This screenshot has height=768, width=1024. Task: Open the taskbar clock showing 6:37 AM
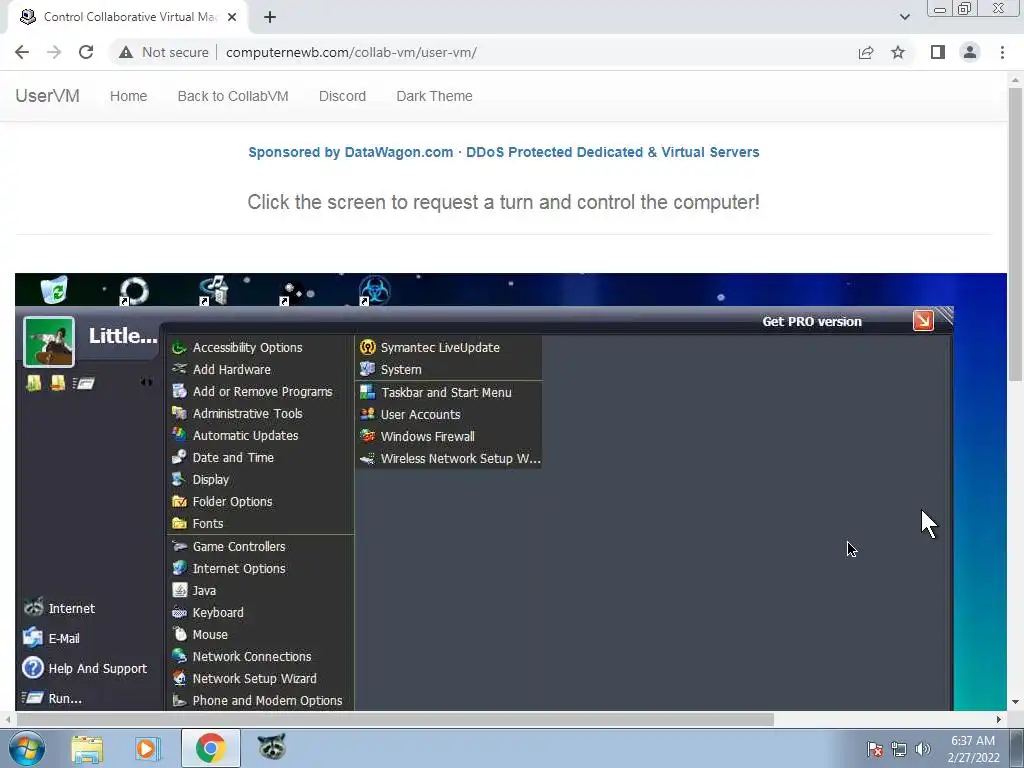pyautogui.click(x=973, y=749)
